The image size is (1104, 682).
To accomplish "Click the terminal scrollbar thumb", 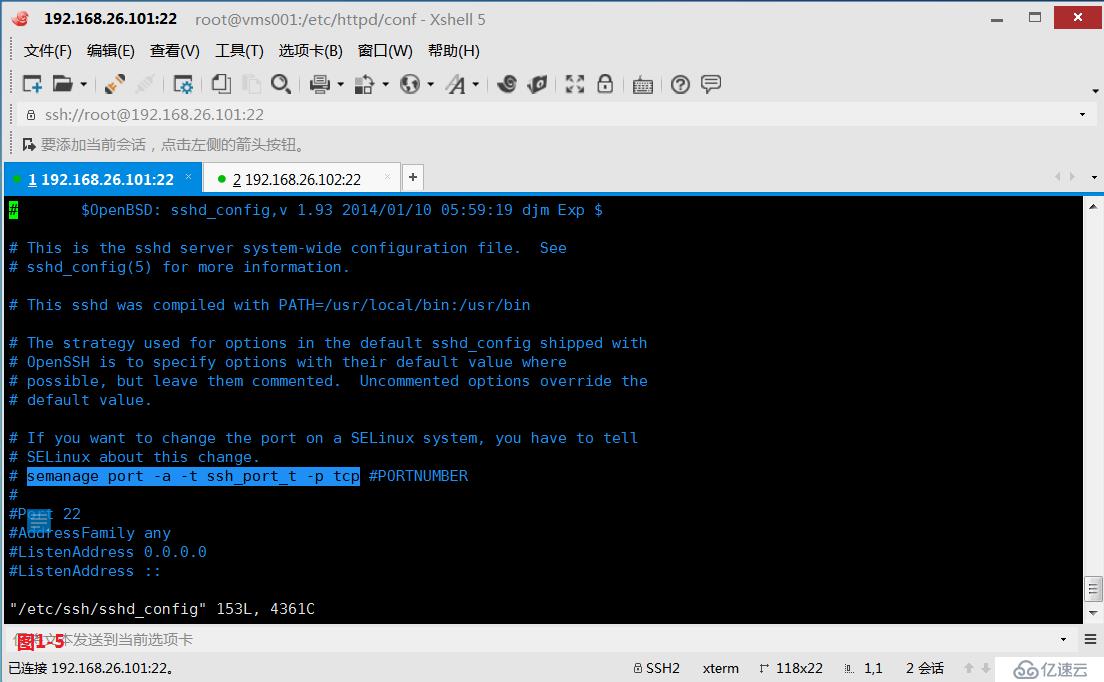I will (1093, 589).
